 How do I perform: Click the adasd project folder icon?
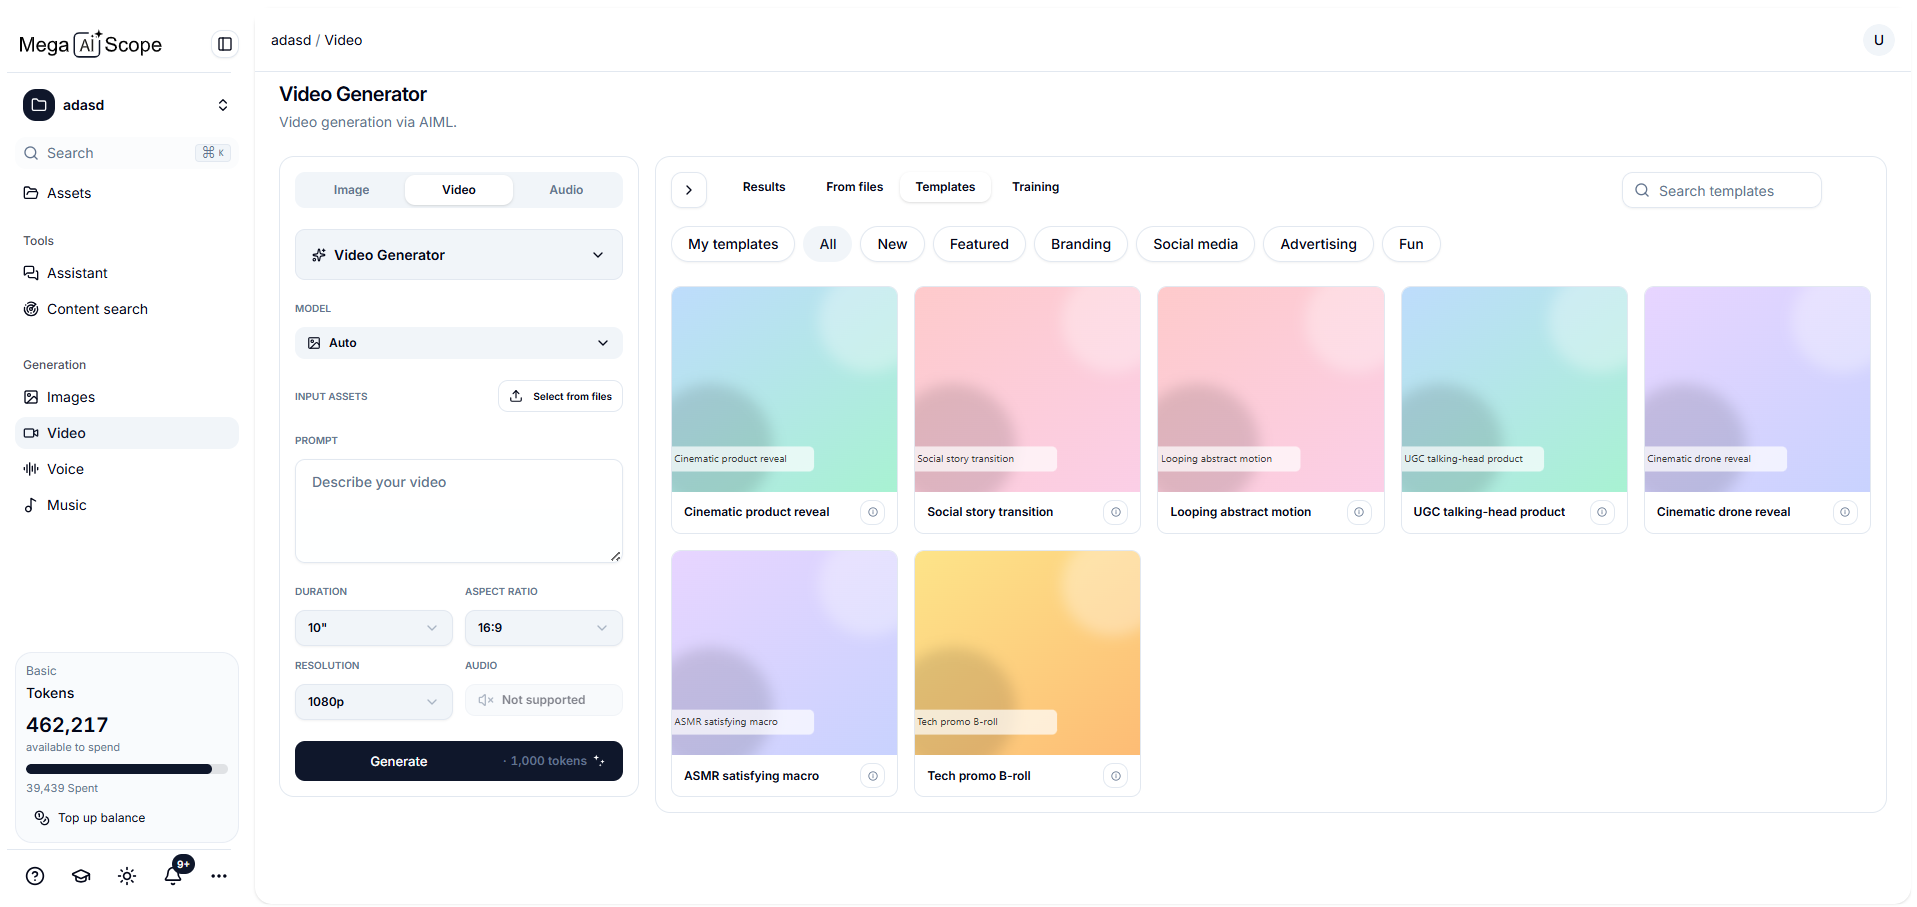[x=39, y=105]
